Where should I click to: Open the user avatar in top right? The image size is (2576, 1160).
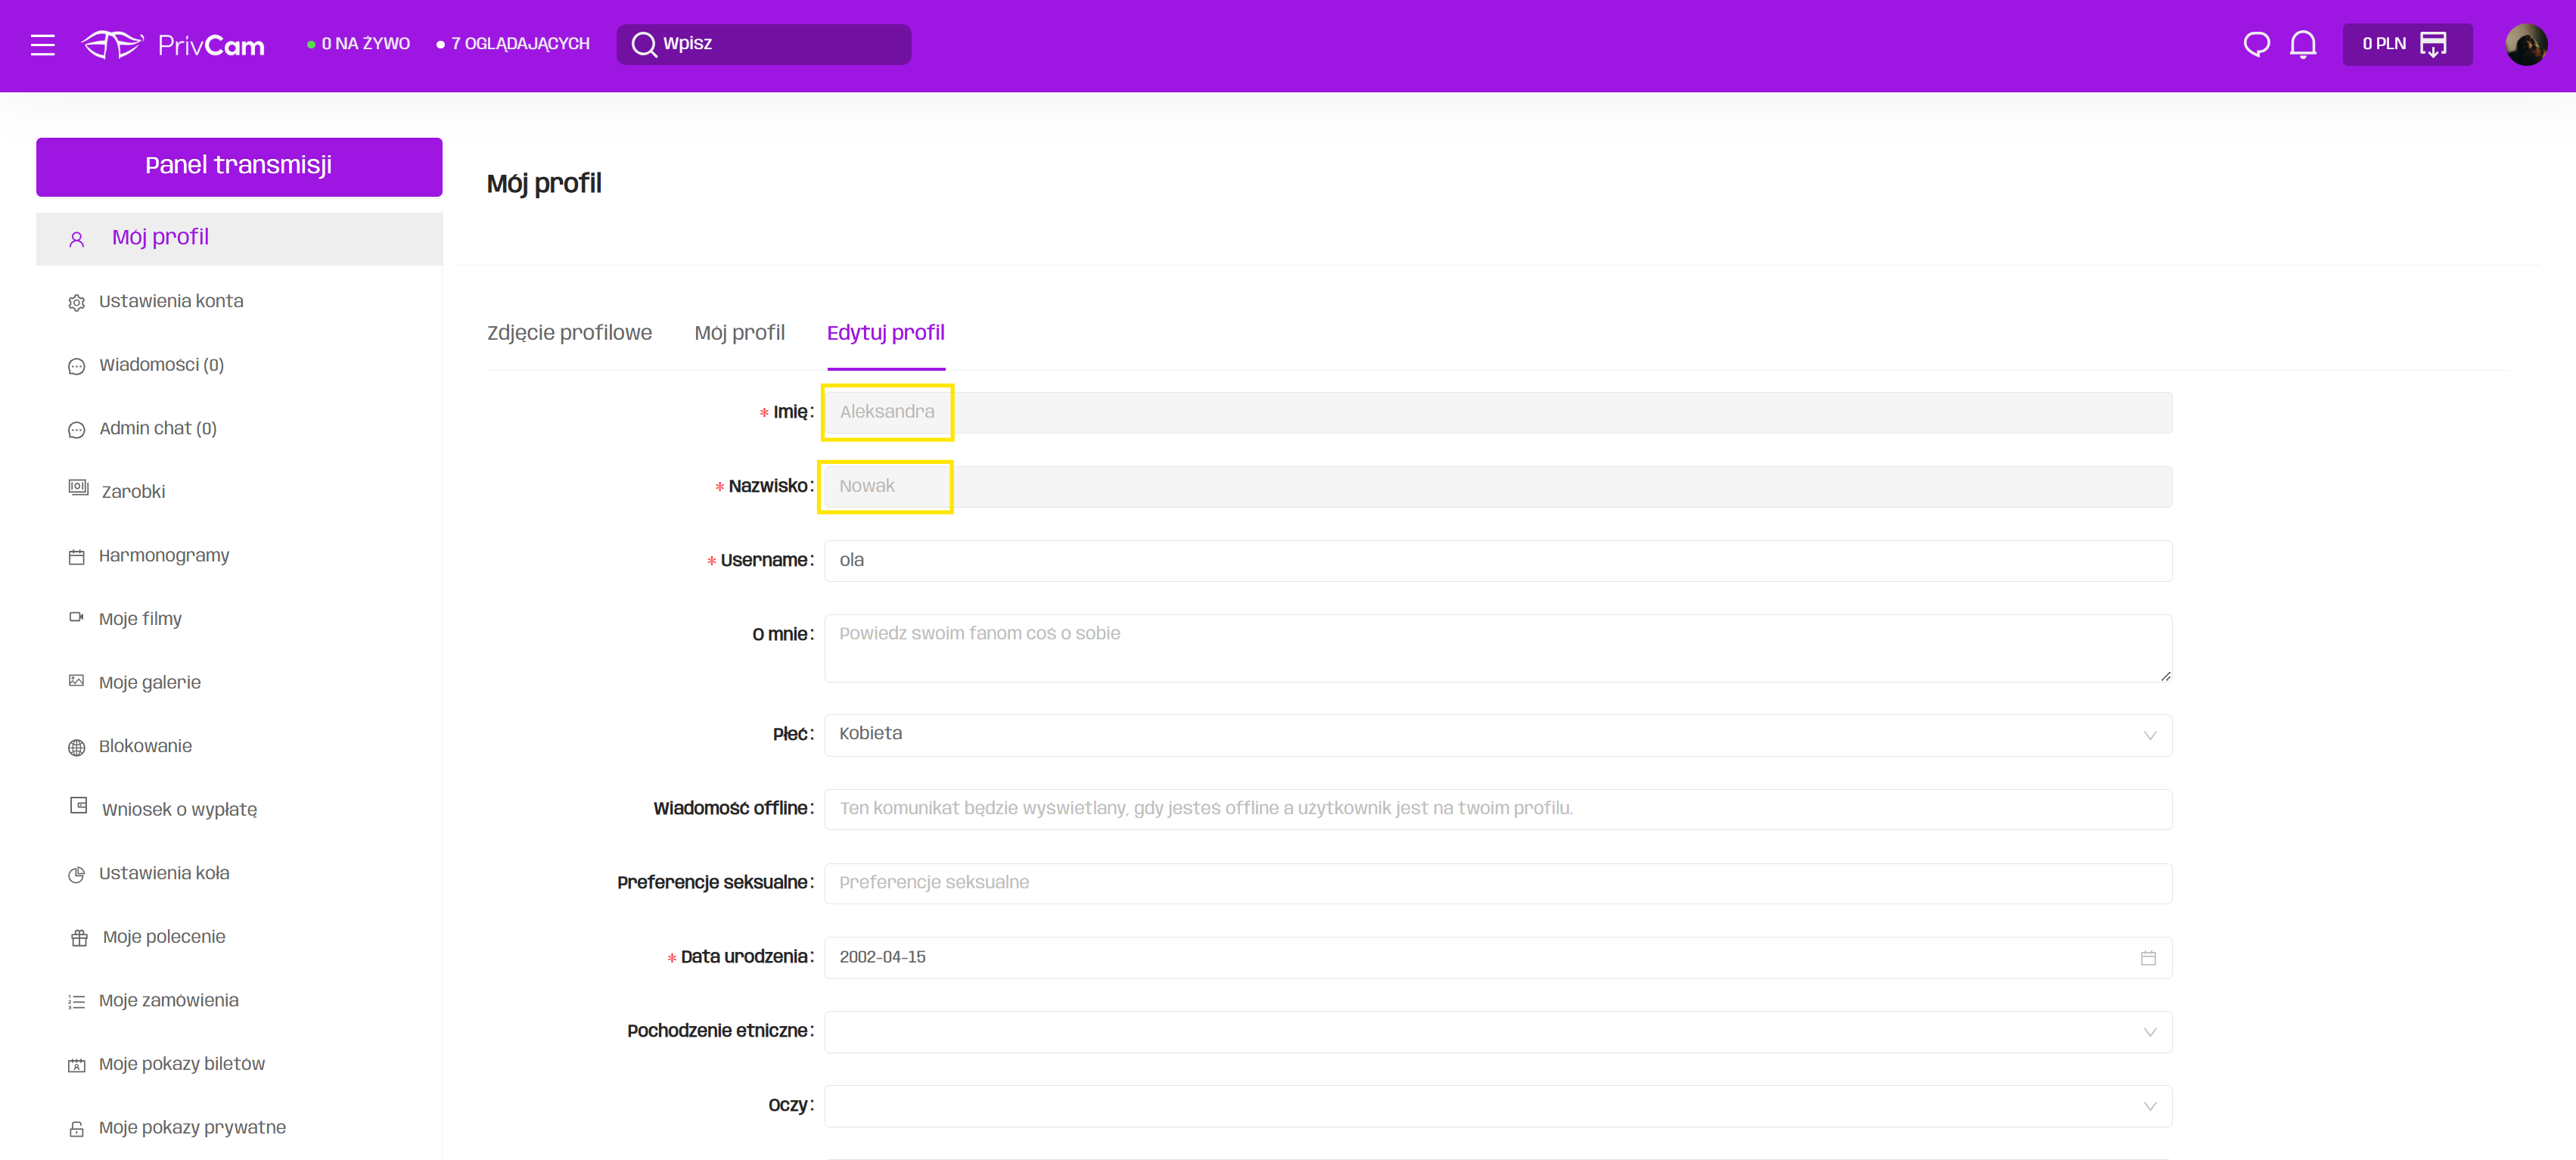[x=2525, y=45]
